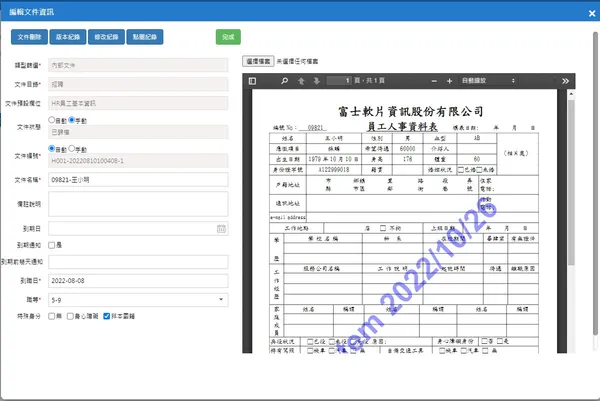The height and width of the screenshot is (401, 600).
Task: Click the PDF scrollbar up arrow
Action: coord(571,94)
